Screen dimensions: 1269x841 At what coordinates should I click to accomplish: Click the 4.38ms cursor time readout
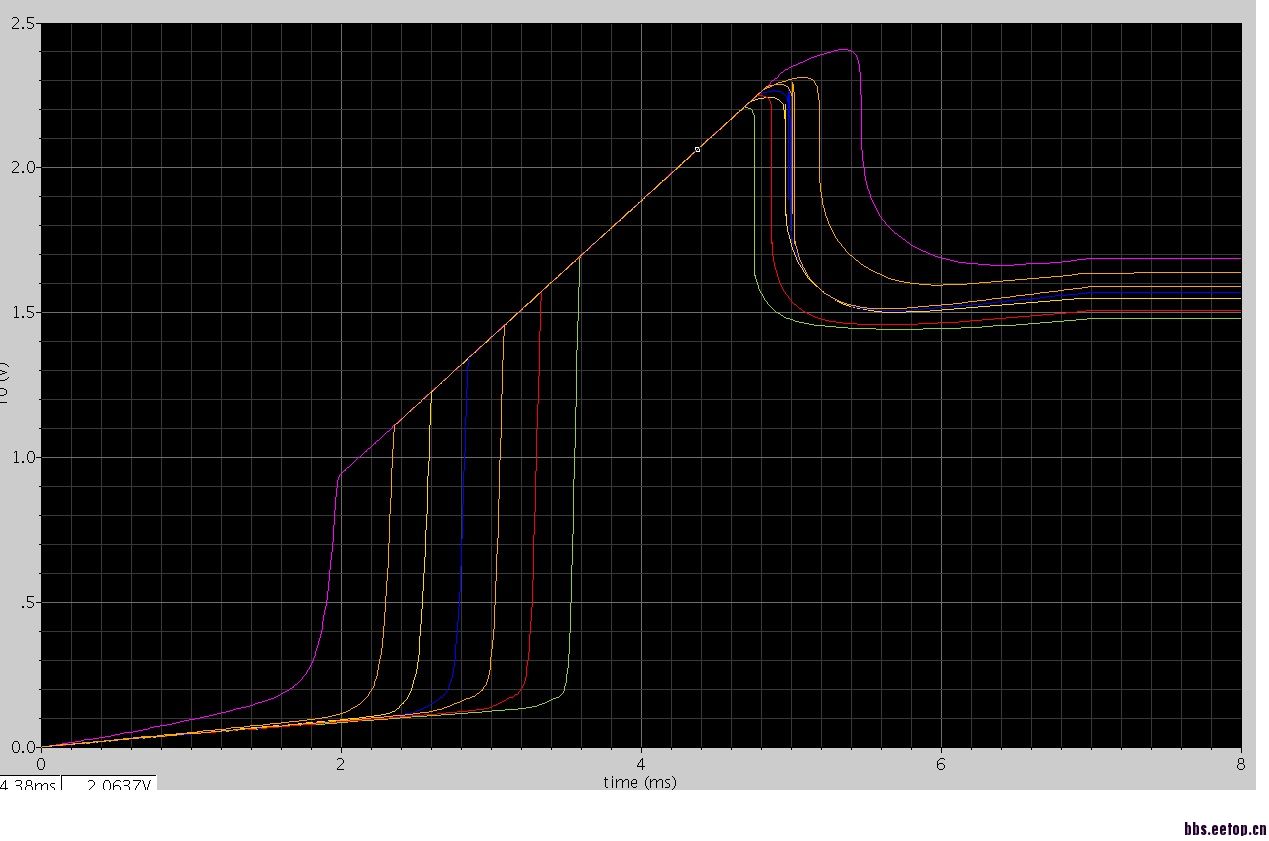click(x=29, y=786)
